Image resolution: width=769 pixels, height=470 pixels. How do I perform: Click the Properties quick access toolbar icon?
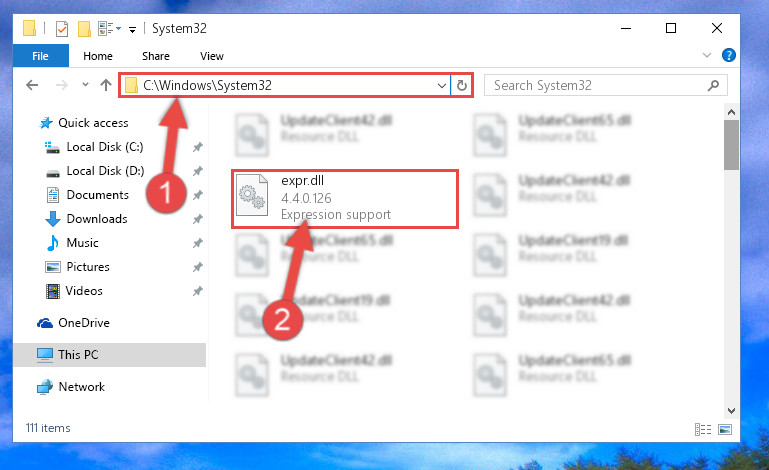pyautogui.click(x=62, y=29)
